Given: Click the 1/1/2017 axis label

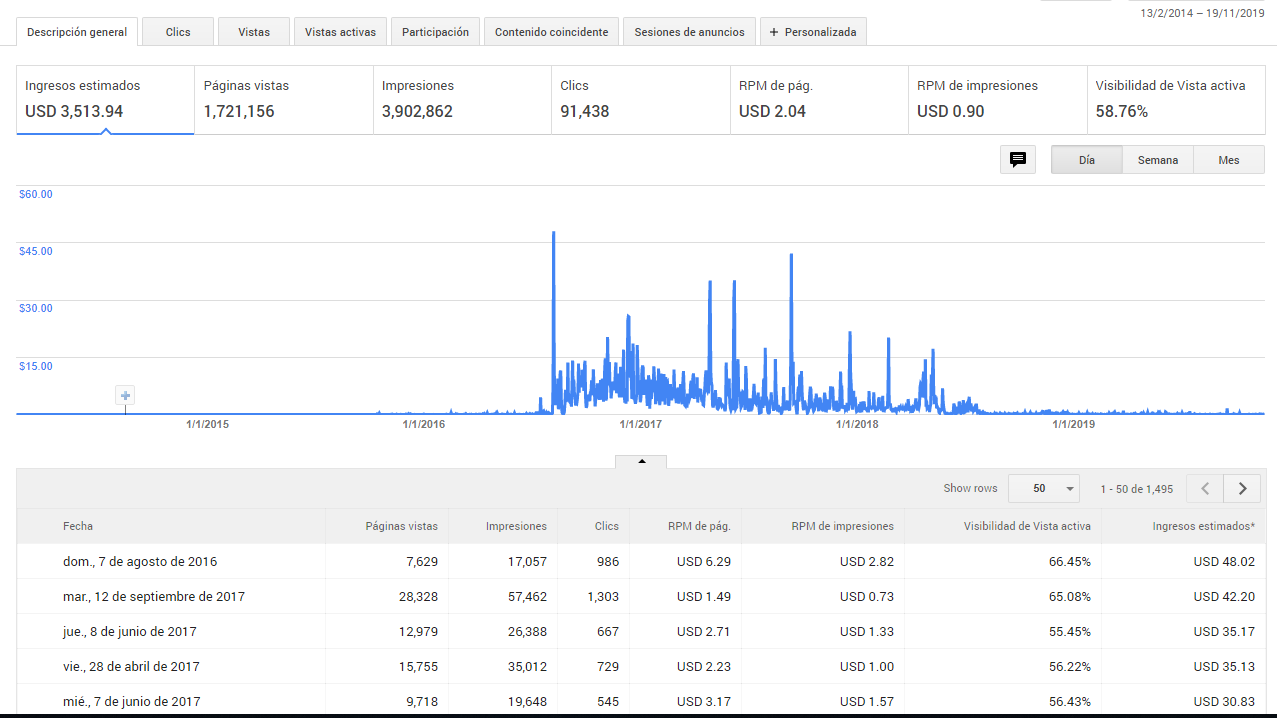Looking at the screenshot, I should (640, 424).
